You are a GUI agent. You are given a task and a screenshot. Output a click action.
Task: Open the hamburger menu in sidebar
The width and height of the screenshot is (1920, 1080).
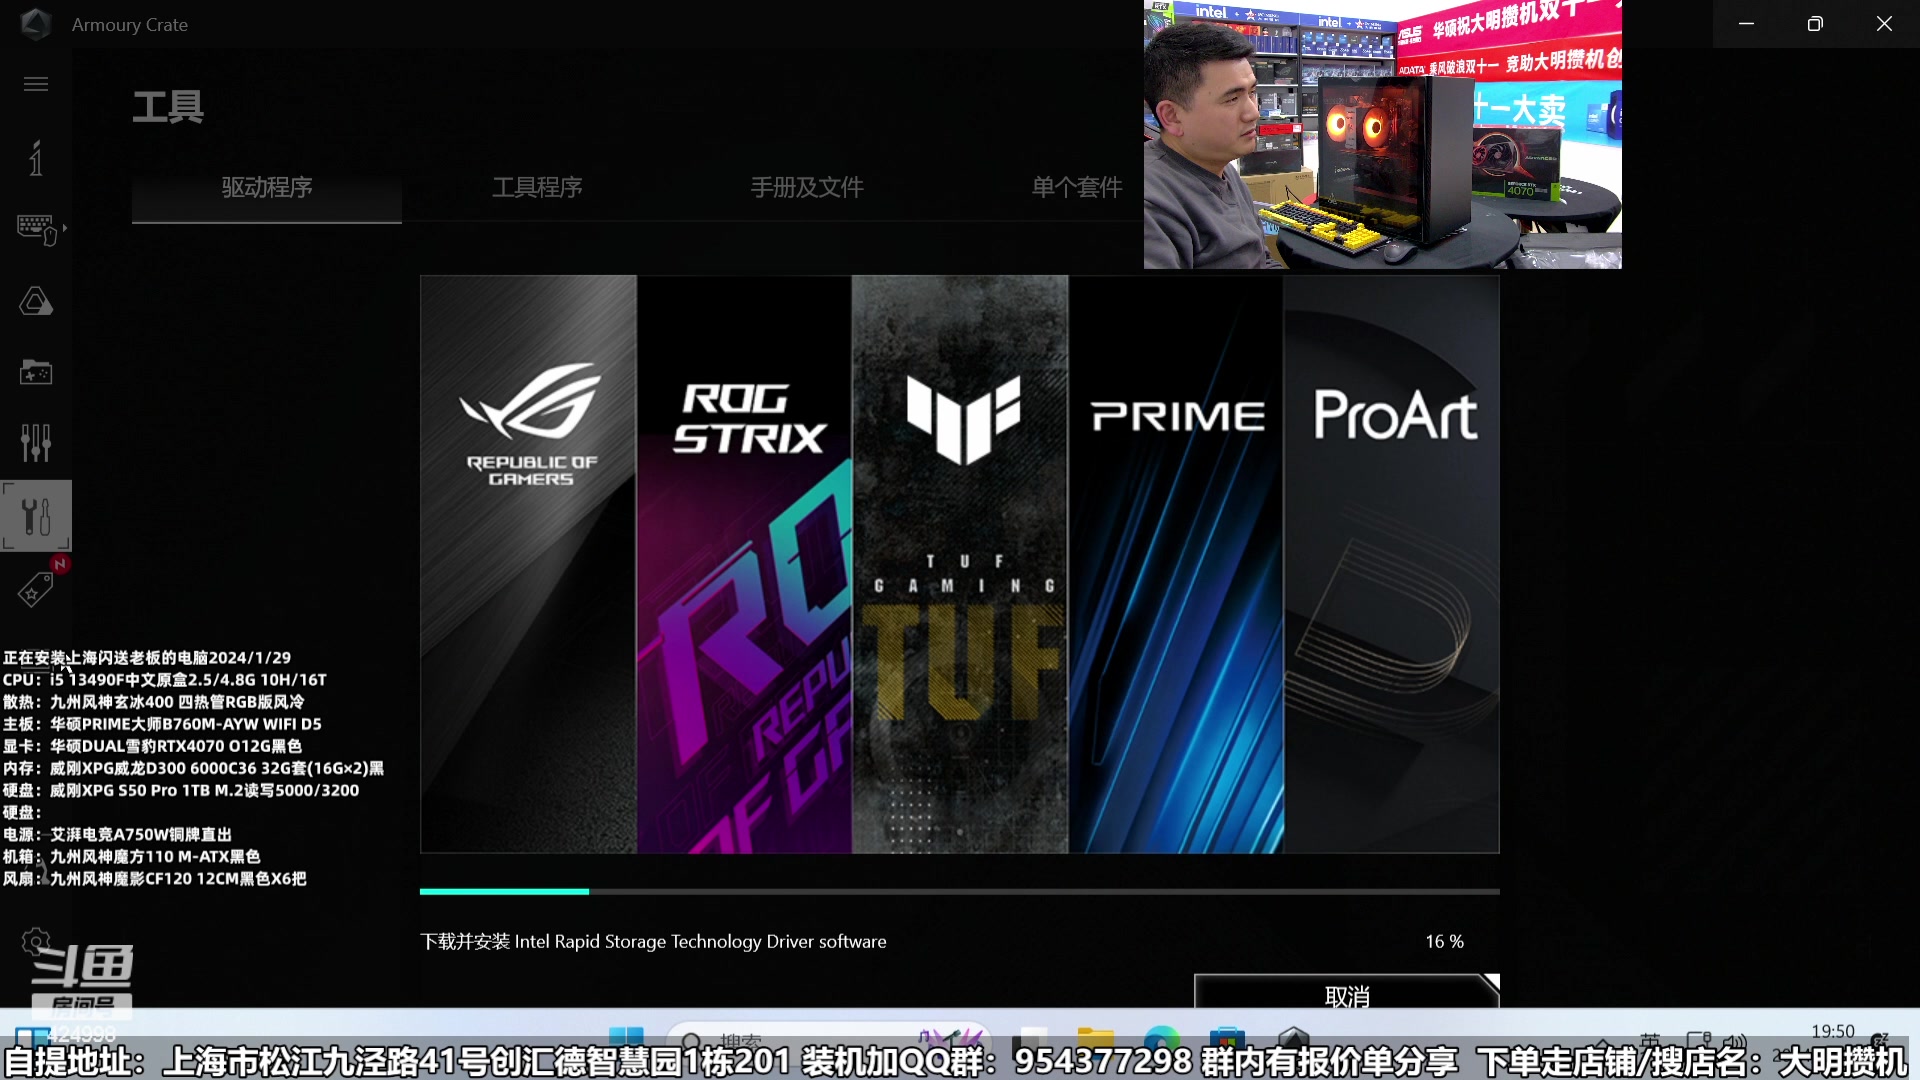(36, 84)
